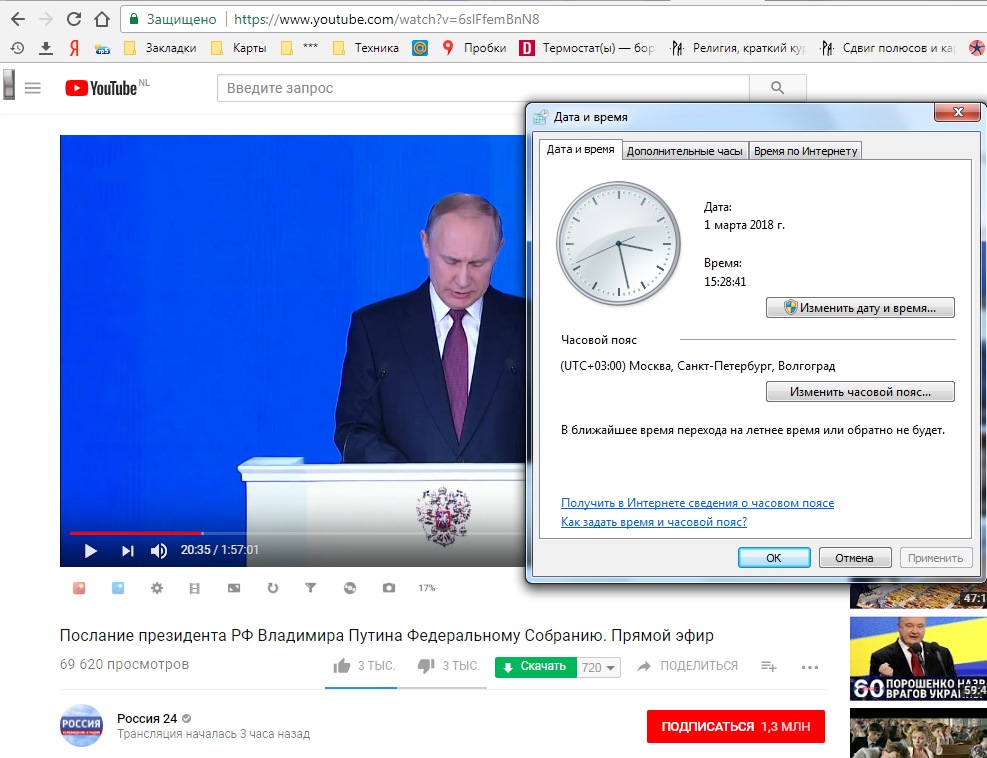Switch to the Дополнительные часы tab
The width and height of the screenshot is (987, 758).
click(684, 151)
